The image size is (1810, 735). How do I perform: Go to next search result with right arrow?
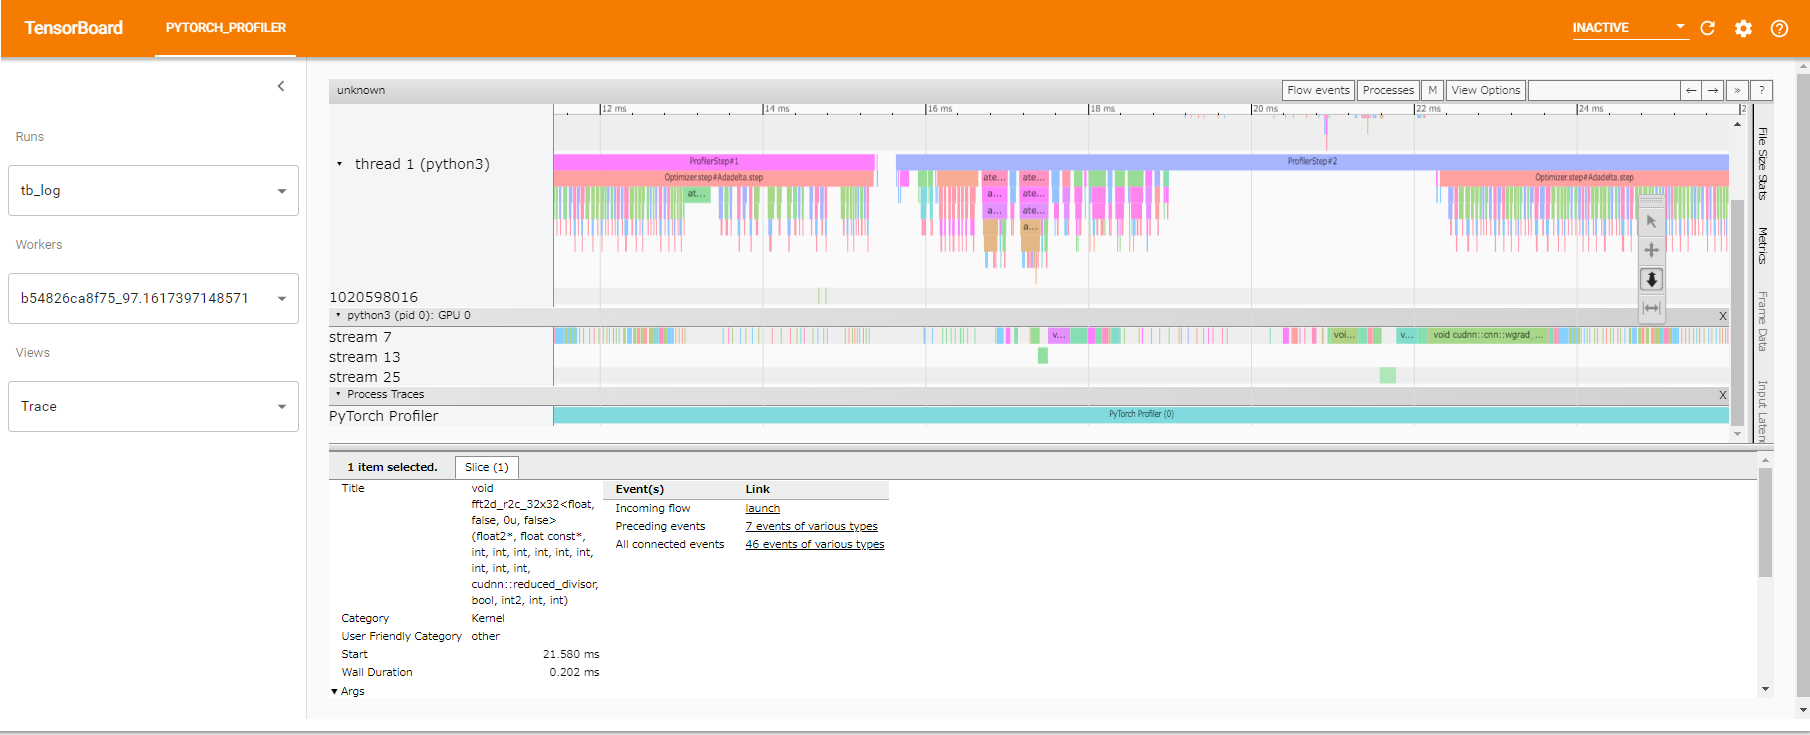point(1713,90)
